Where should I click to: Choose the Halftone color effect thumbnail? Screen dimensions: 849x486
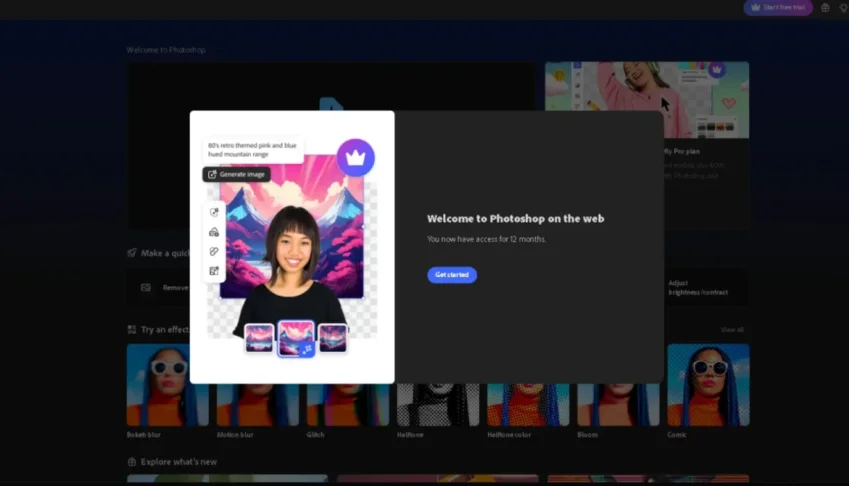[528, 405]
